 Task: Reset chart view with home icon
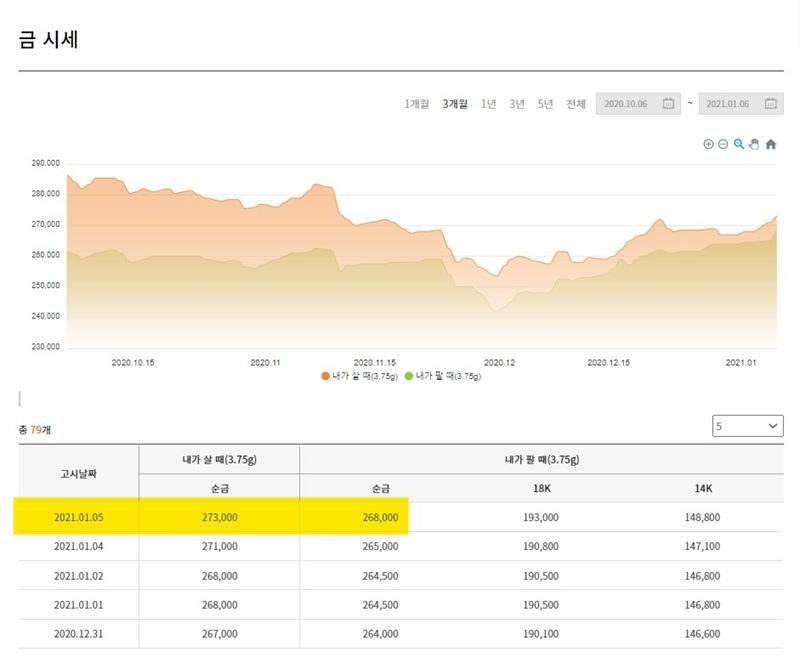click(x=771, y=144)
